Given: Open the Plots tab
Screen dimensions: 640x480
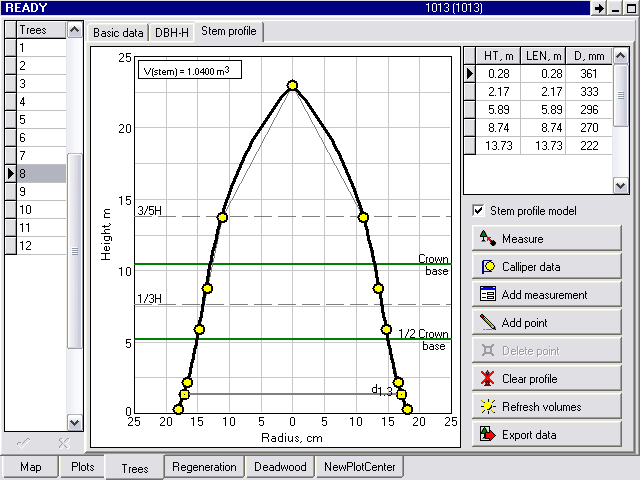Looking at the screenshot, I should (82, 467).
